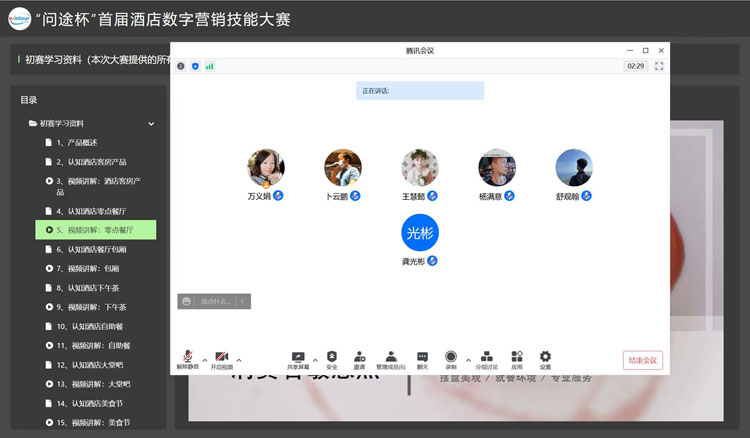Open meeting Settings gear (设置)
The width and height of the screenshot is (750, 438).
pos(545,360)
